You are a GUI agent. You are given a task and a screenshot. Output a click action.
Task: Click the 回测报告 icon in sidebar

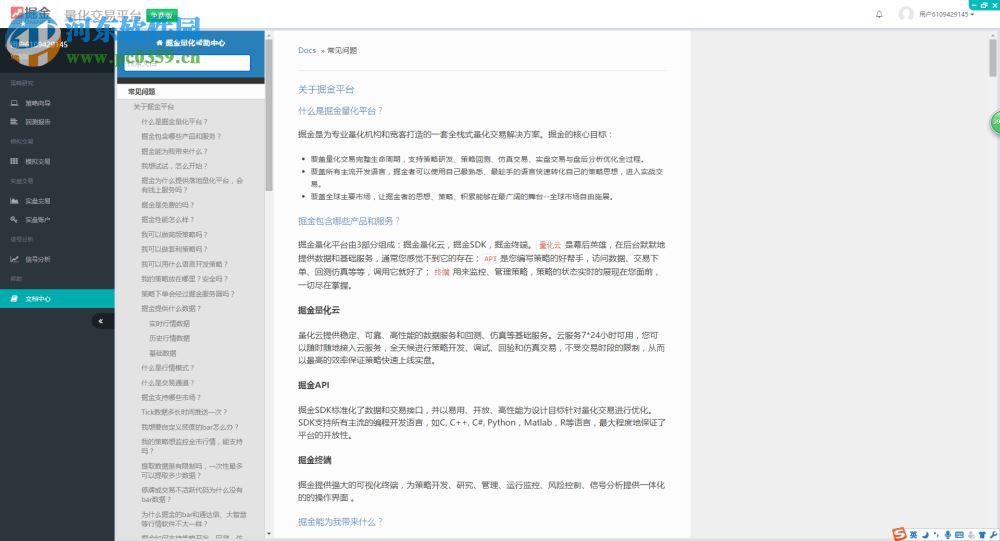tap(14, 121)
